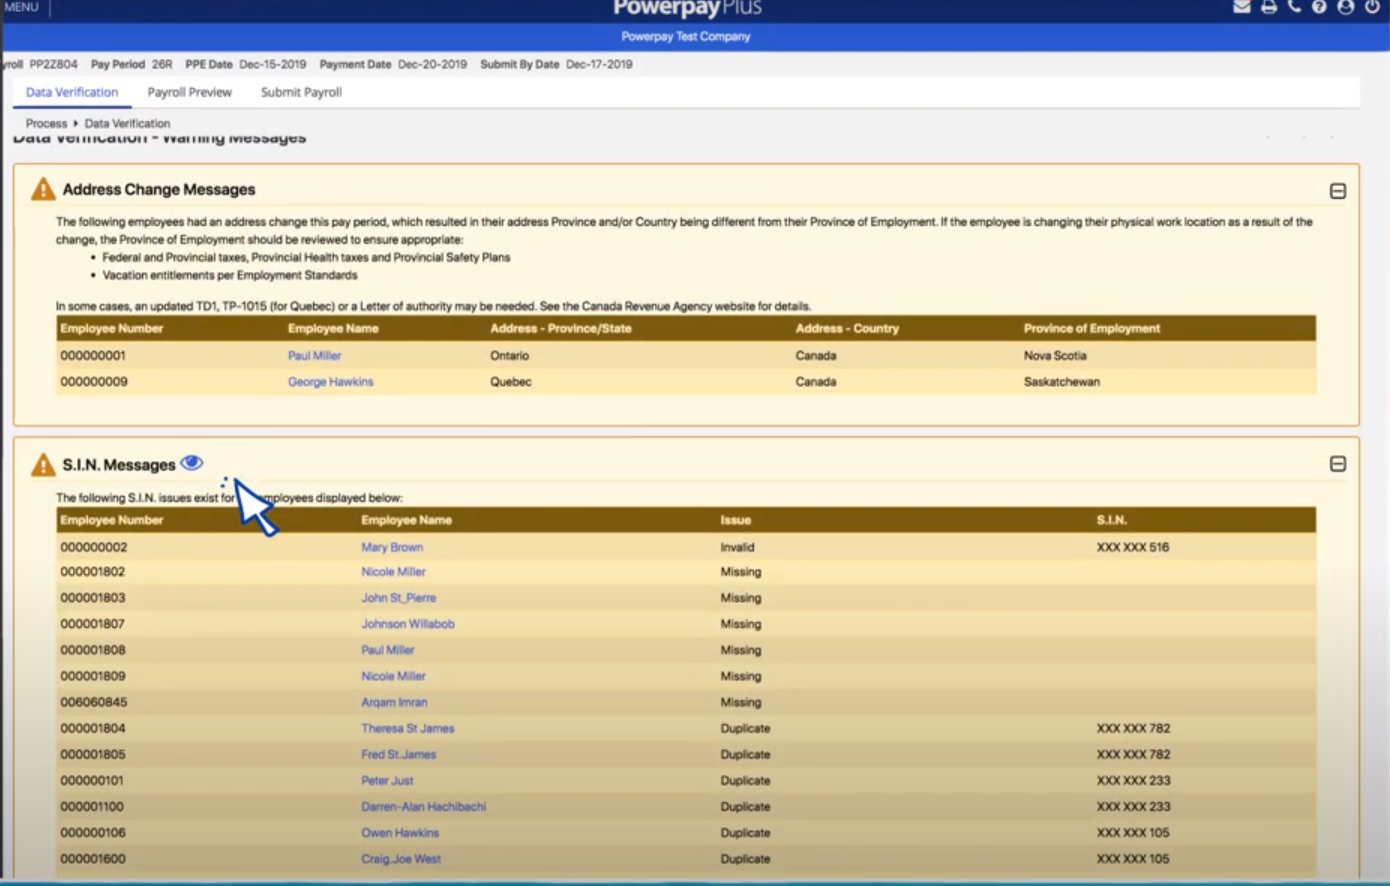Open the Fred St.James employee link
Viewport: 1390px width, 886px height.
click(398, 754)
